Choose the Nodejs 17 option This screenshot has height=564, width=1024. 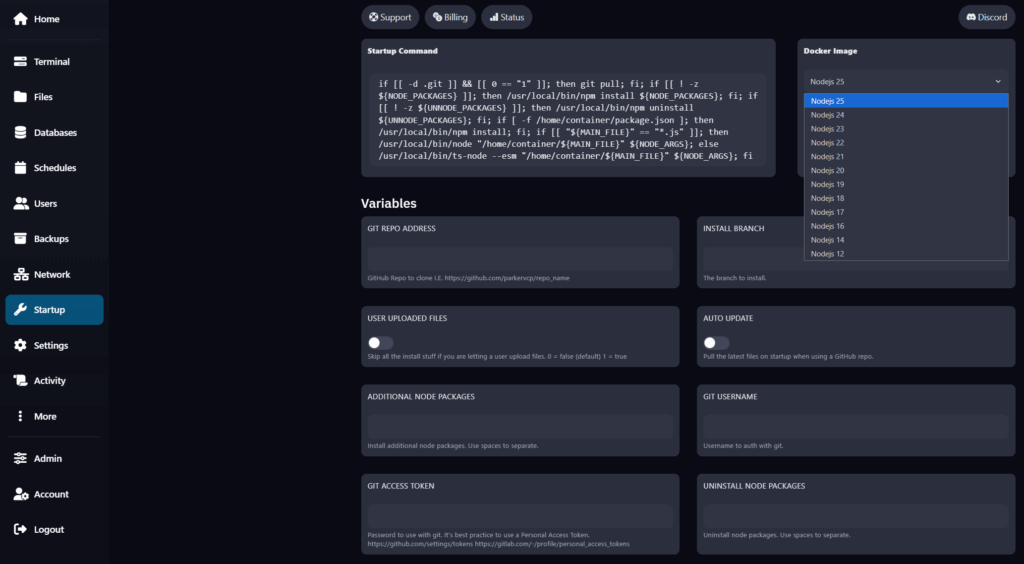tap(906, 212)
